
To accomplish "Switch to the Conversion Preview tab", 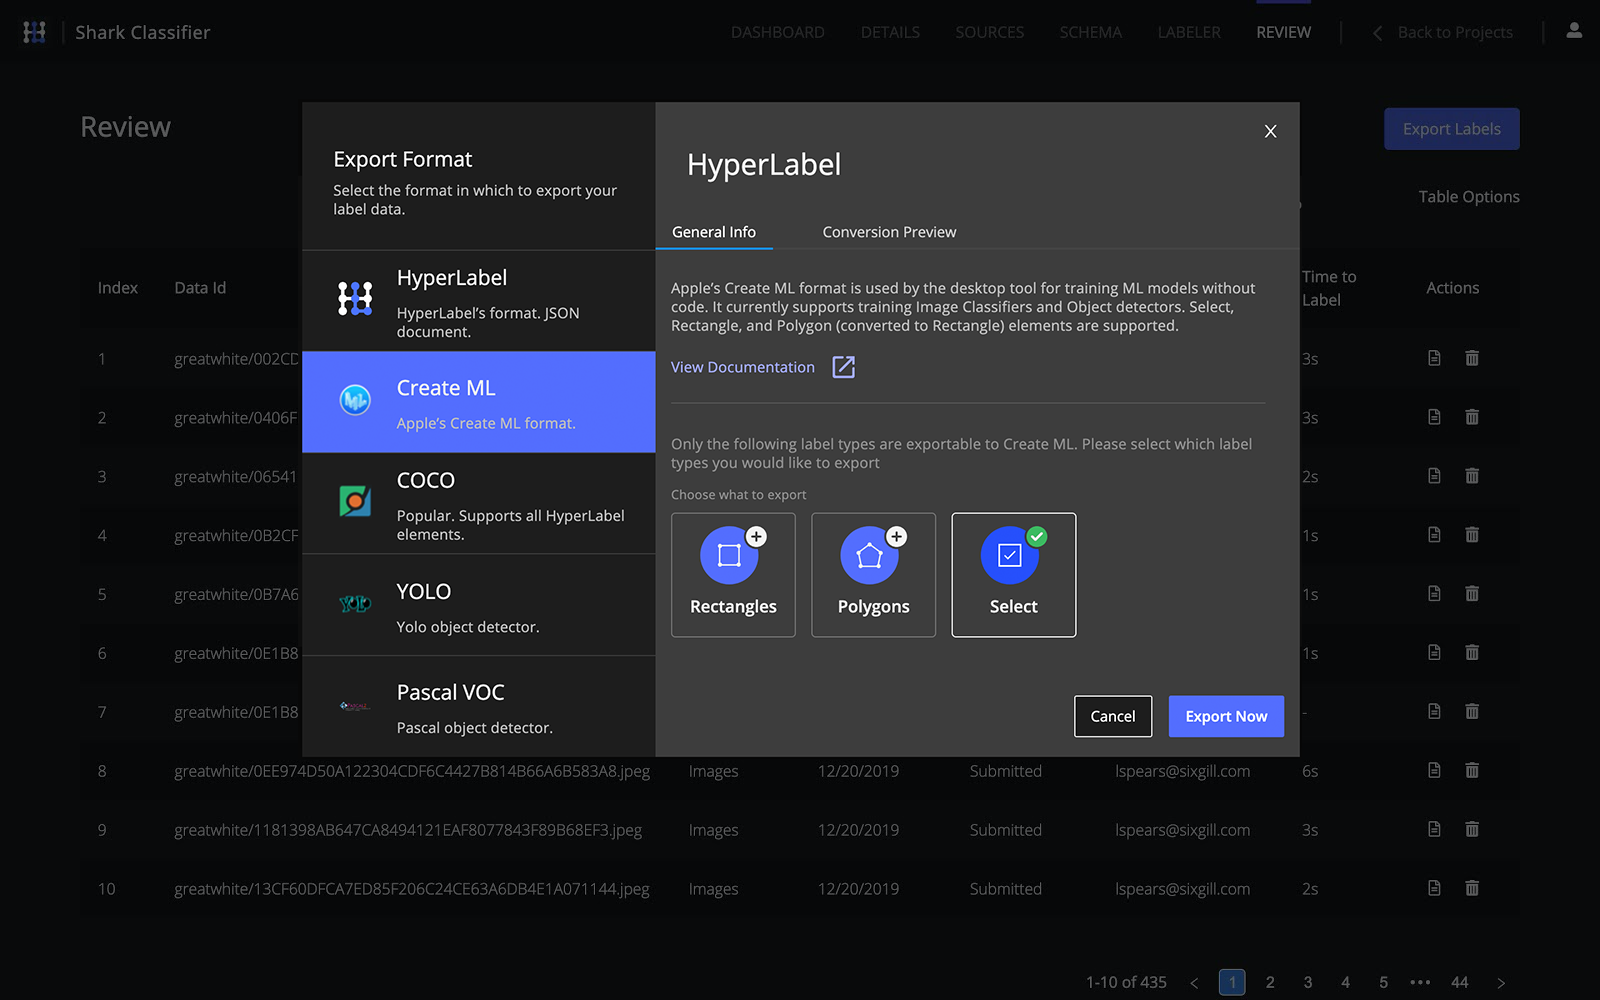I will [x=889, y=232].
